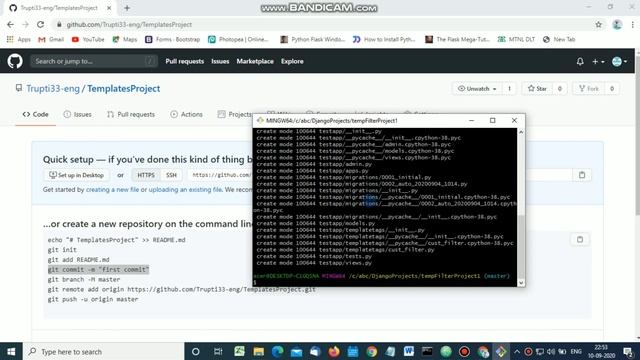
Task: Open the Apps bookmark
Action: click(19, 39)
